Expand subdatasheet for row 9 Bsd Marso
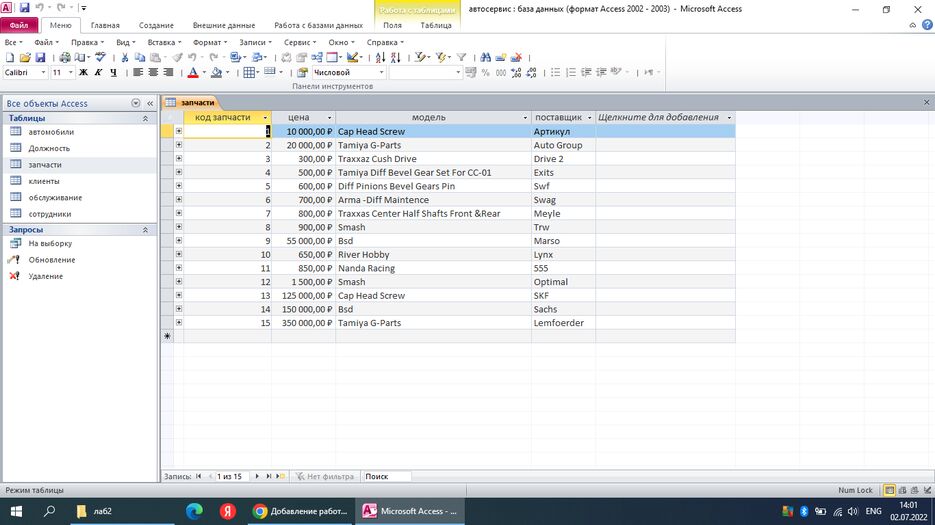 (178, 240)
